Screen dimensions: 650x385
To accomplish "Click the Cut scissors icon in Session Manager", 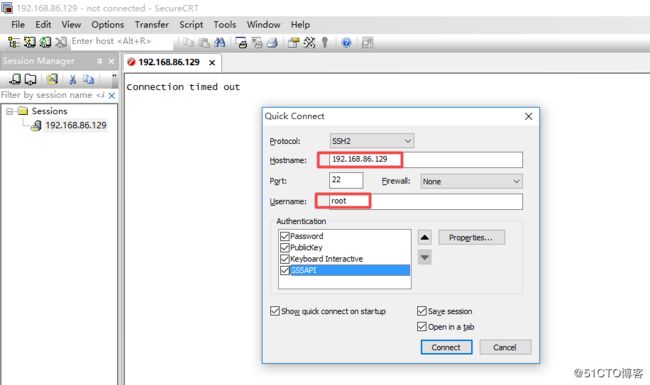I will point(73,79).
